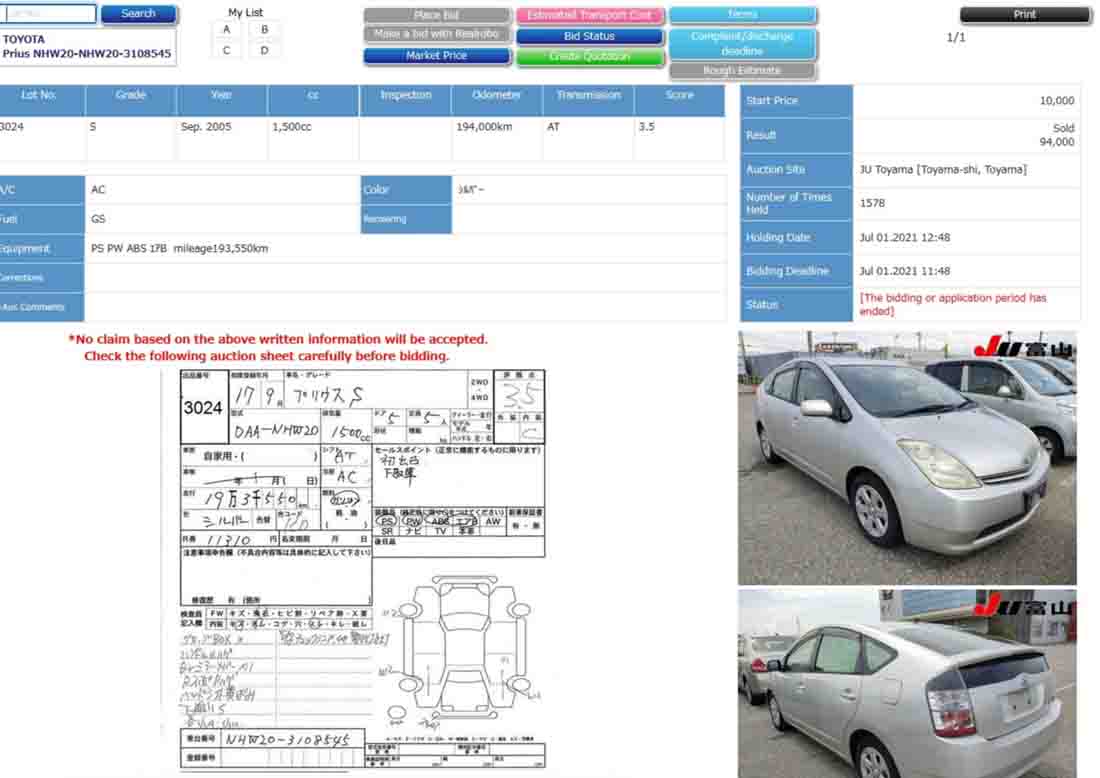Open the rear view car photo
The height and width of the screenshot is (778, 1100).
click(x=907, y=683)
